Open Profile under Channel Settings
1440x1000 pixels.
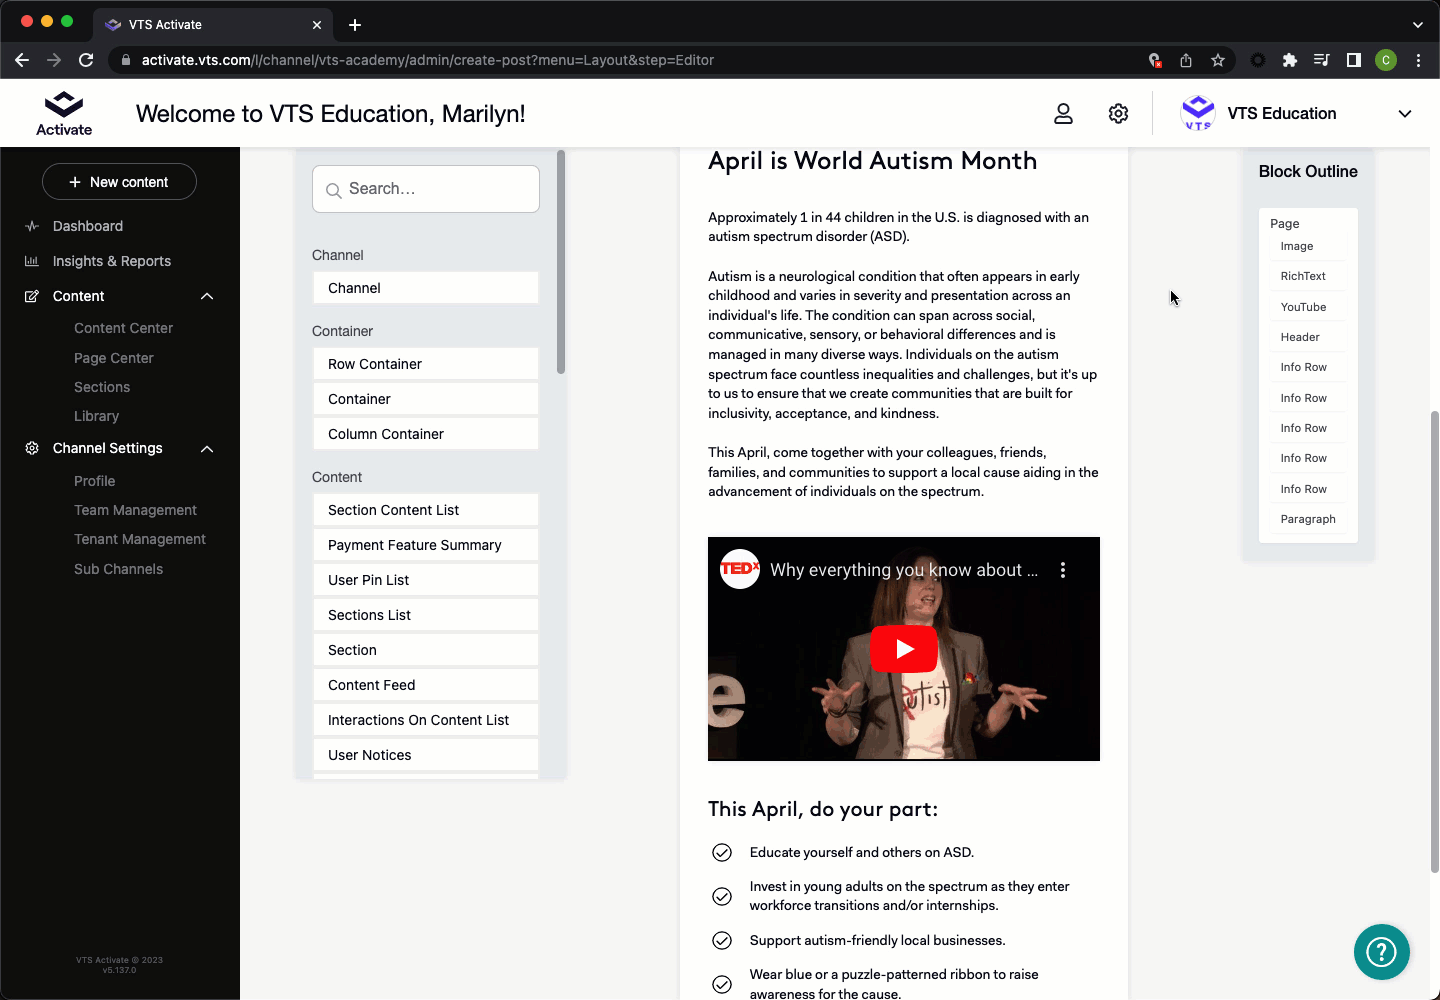(x=94, y=481)
